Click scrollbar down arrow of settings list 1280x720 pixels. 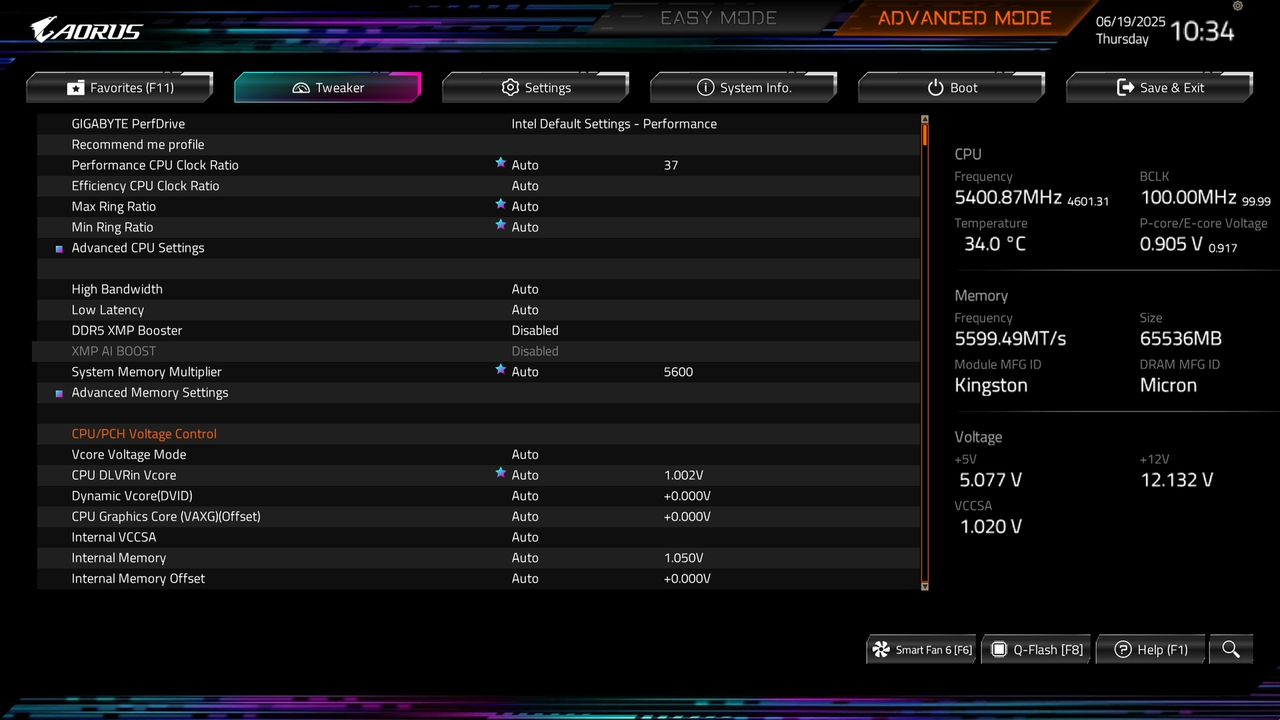(925, 585)
